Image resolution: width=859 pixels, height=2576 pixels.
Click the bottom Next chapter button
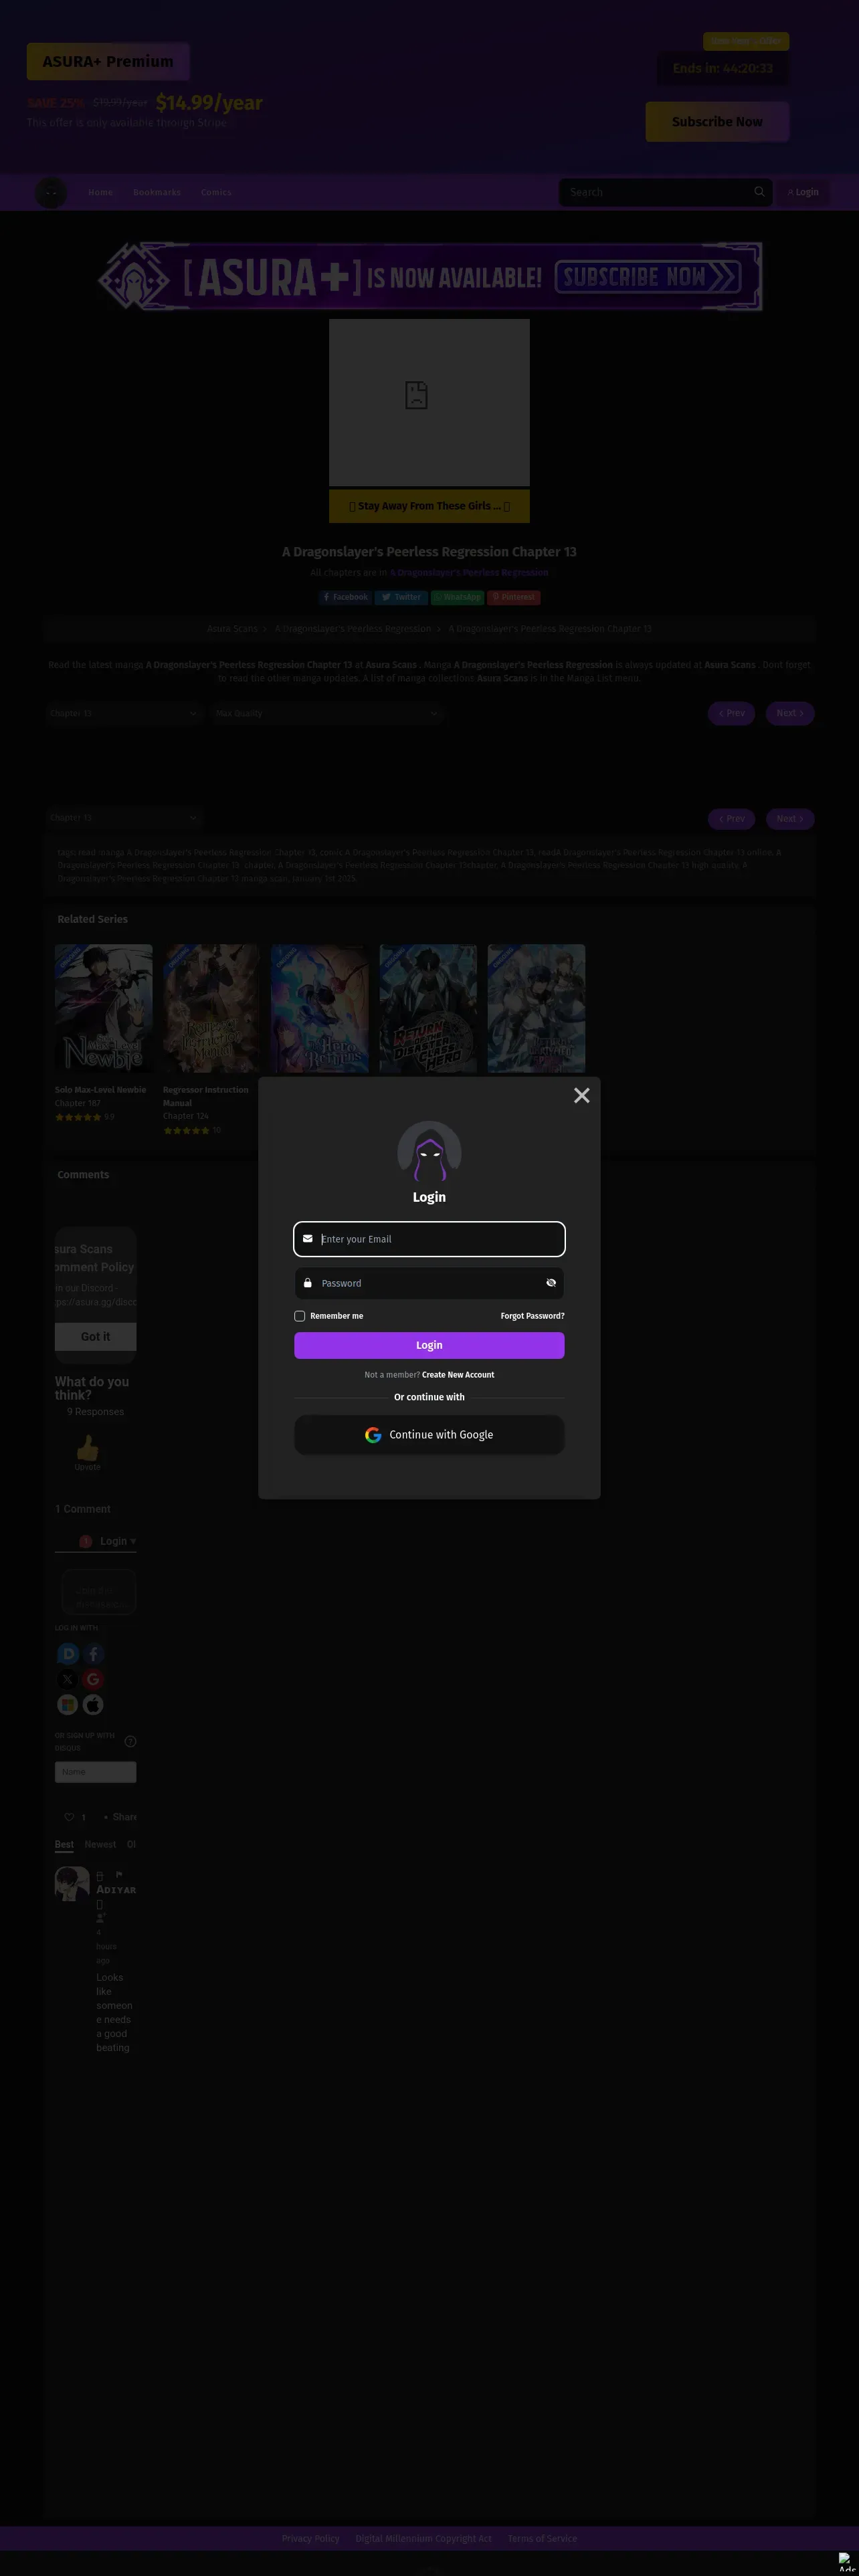click(790, 819)
